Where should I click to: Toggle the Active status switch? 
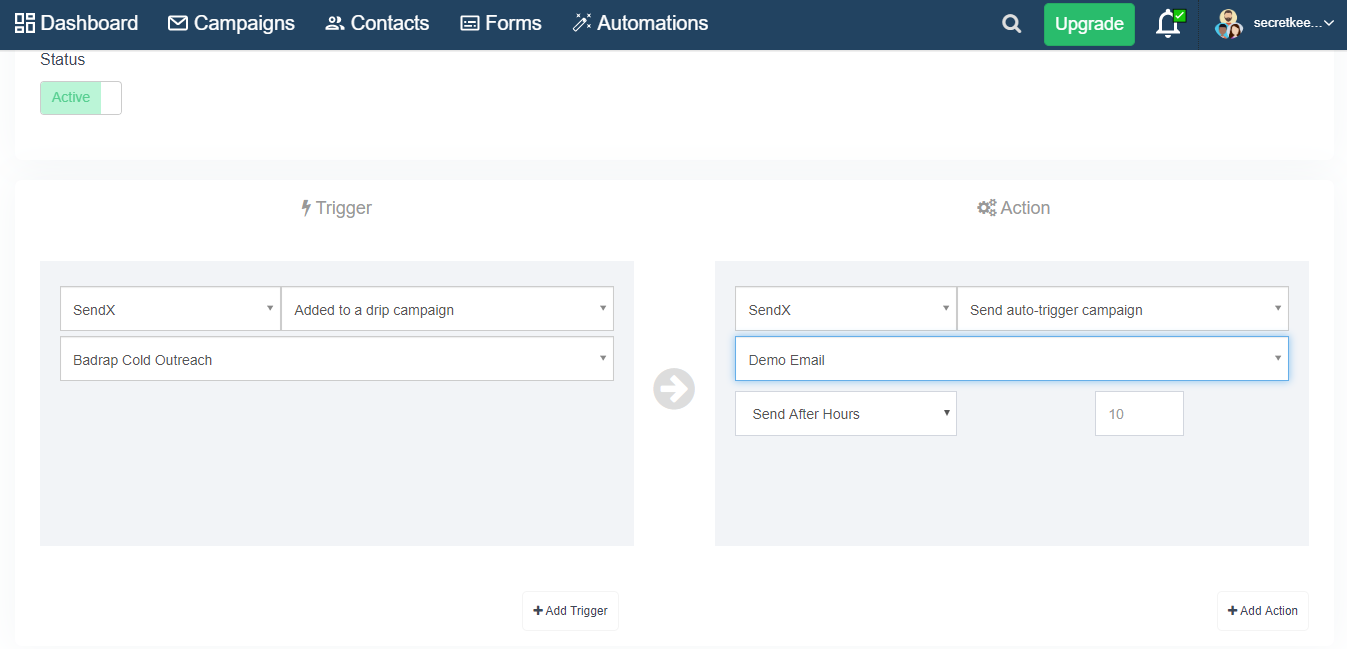point(81,98)
